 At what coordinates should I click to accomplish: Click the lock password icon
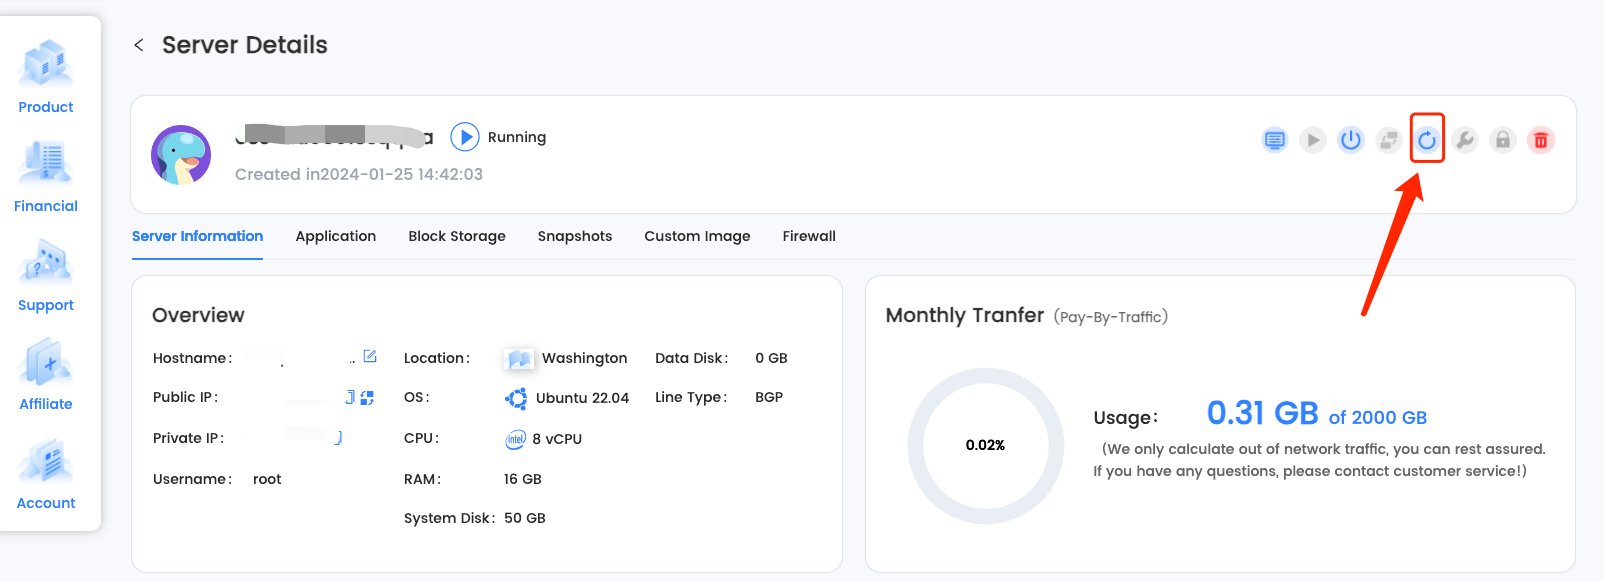pos(1503,140)
